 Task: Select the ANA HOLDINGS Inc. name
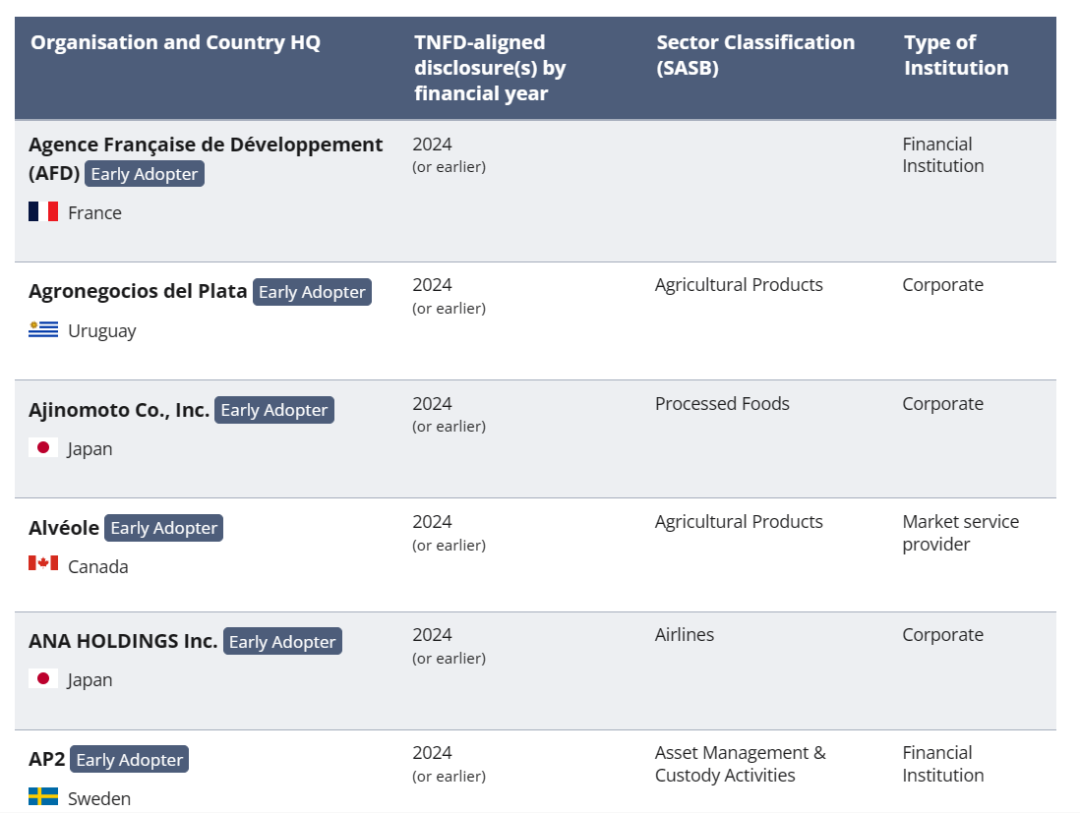[123, 641]
